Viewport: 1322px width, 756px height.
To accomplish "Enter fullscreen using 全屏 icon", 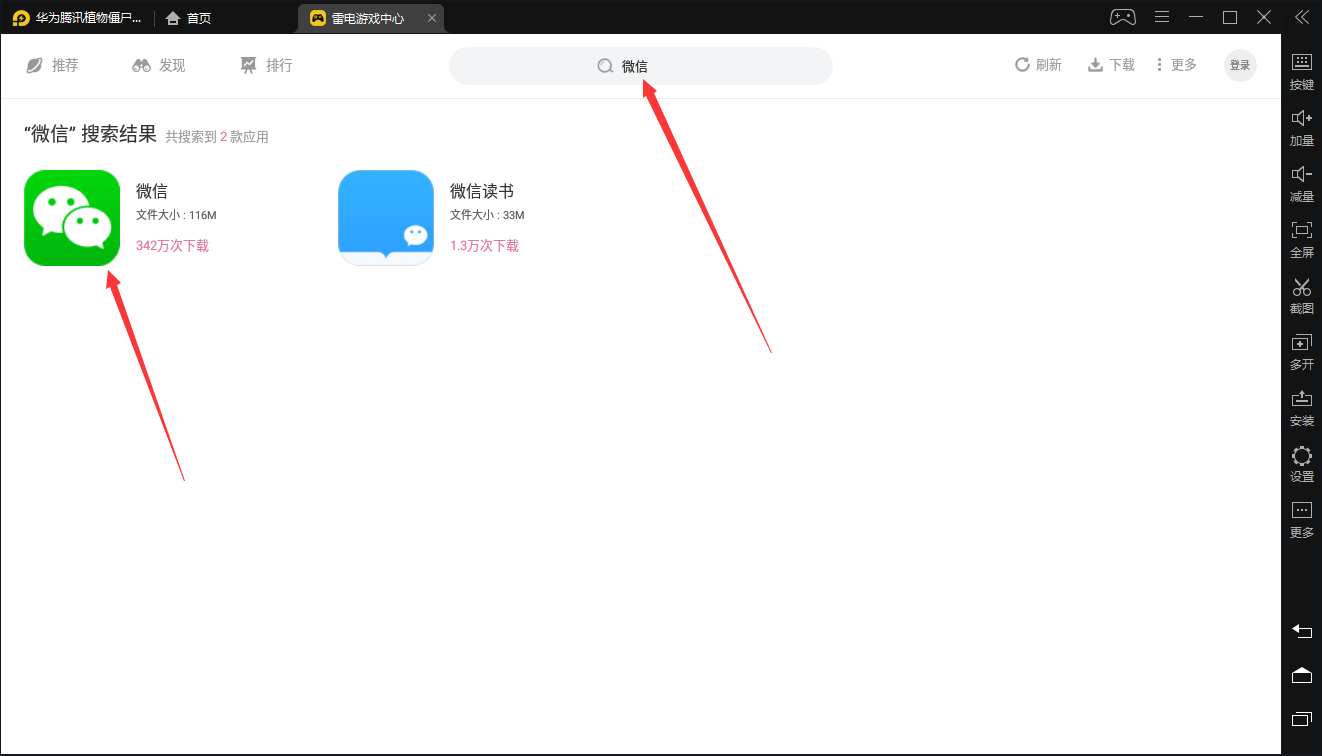I will pos(1301,238).
